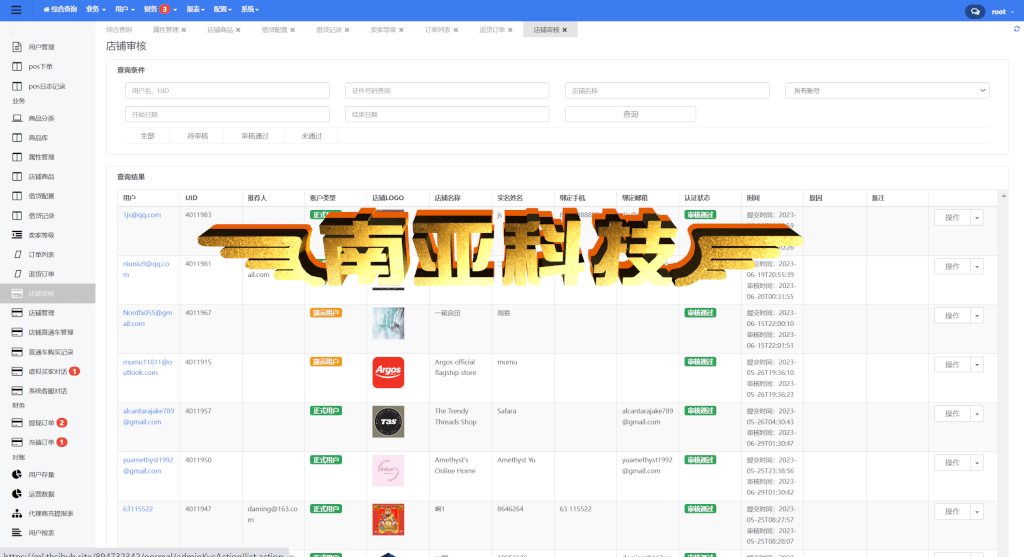
Task: Open 卖家等级 sidebar entry
Action: pyautogui.click(x=40, y=235)
